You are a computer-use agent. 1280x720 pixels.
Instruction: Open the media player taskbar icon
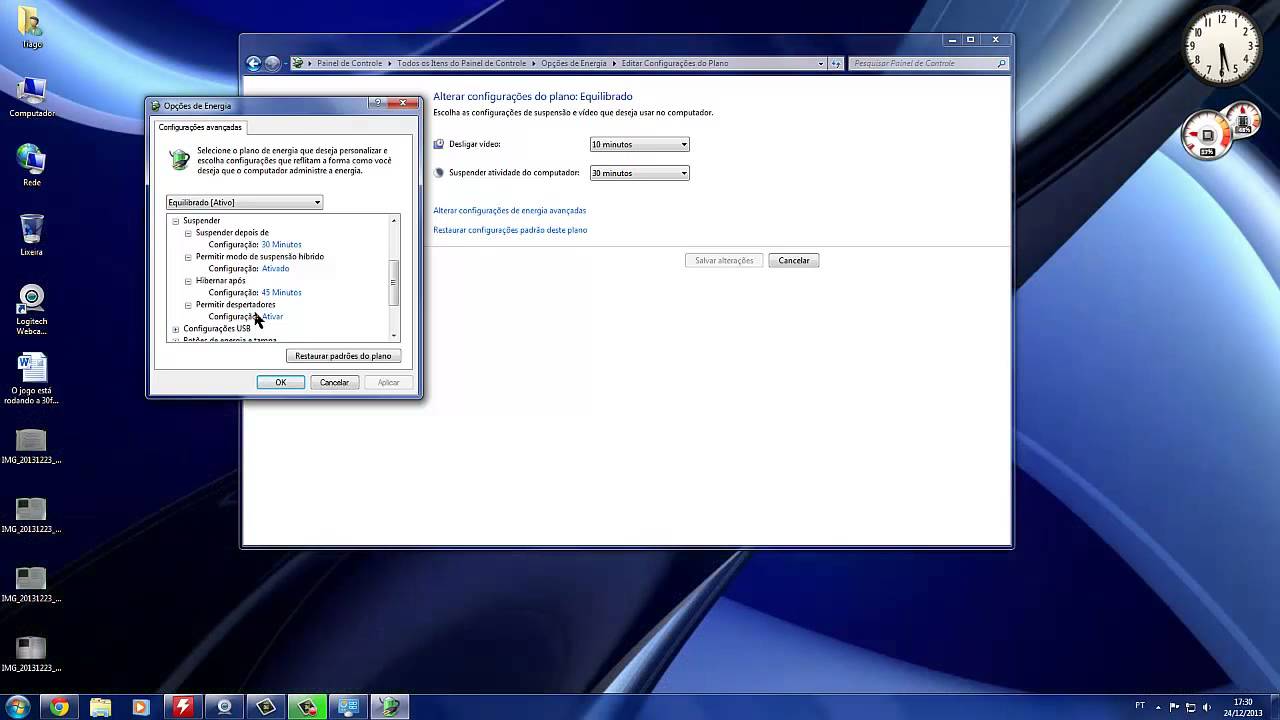point(140,707)
